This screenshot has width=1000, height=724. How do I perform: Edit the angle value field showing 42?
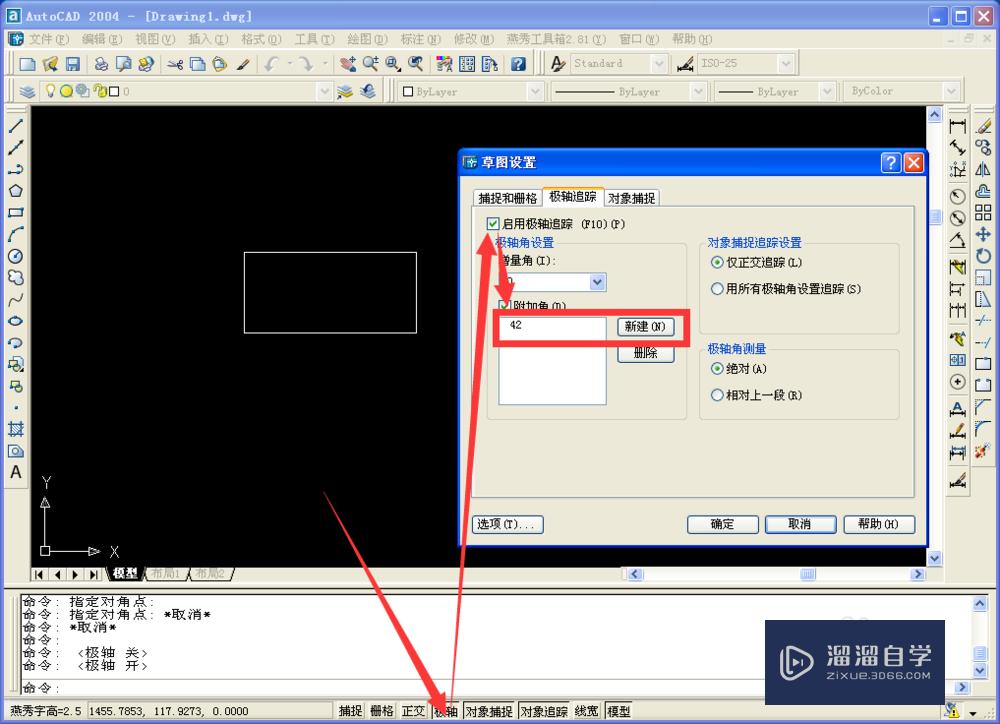coord(551,327)
